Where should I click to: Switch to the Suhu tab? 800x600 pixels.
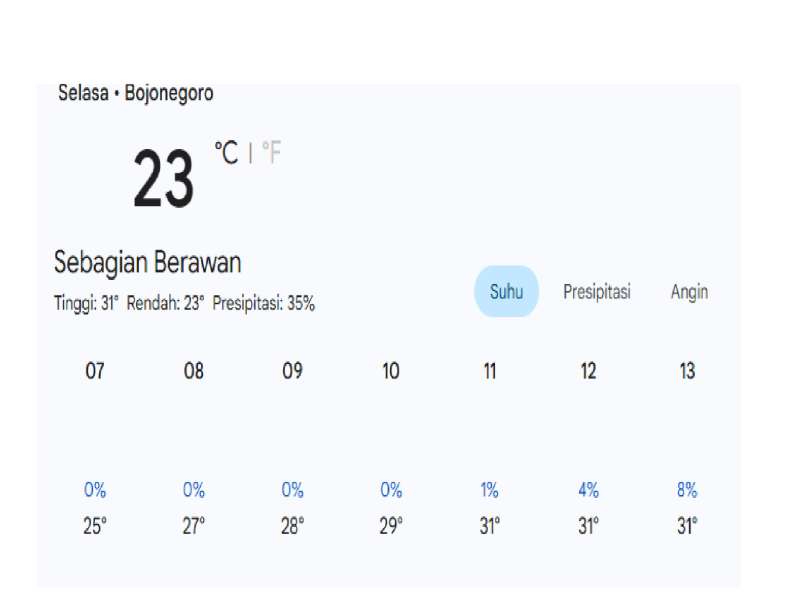506,292
